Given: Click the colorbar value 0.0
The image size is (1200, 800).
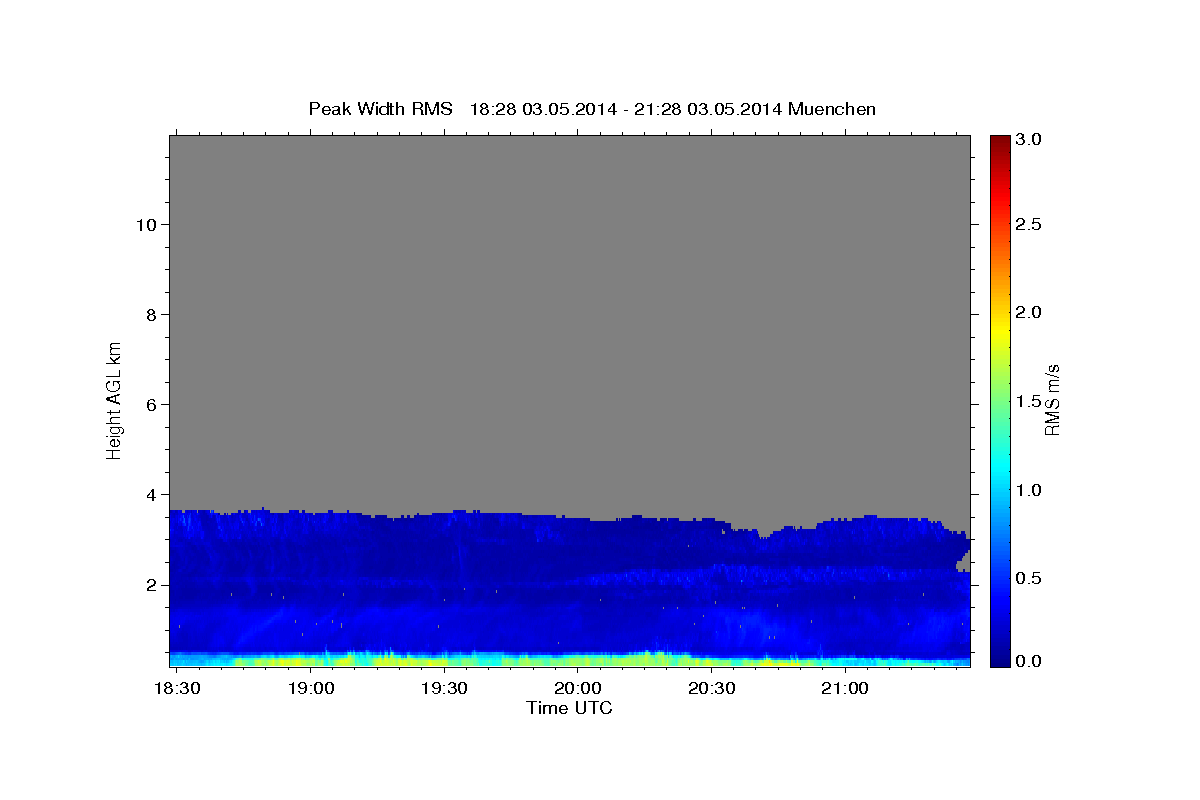Looking at the screenshot, I should point(1031,661).
